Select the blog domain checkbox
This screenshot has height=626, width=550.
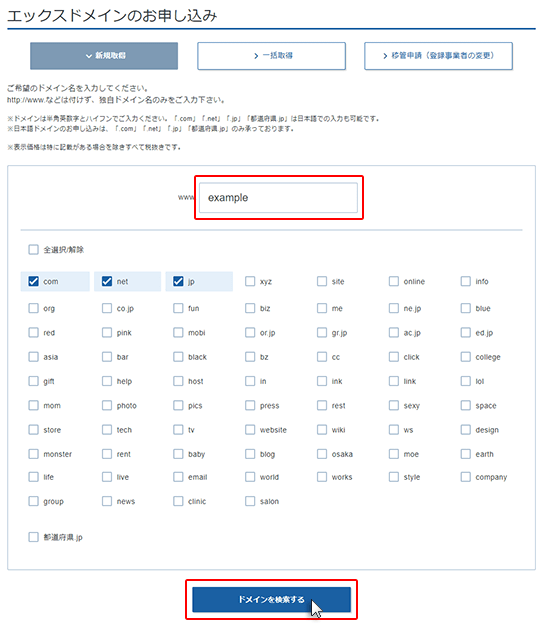pos(250,454)
